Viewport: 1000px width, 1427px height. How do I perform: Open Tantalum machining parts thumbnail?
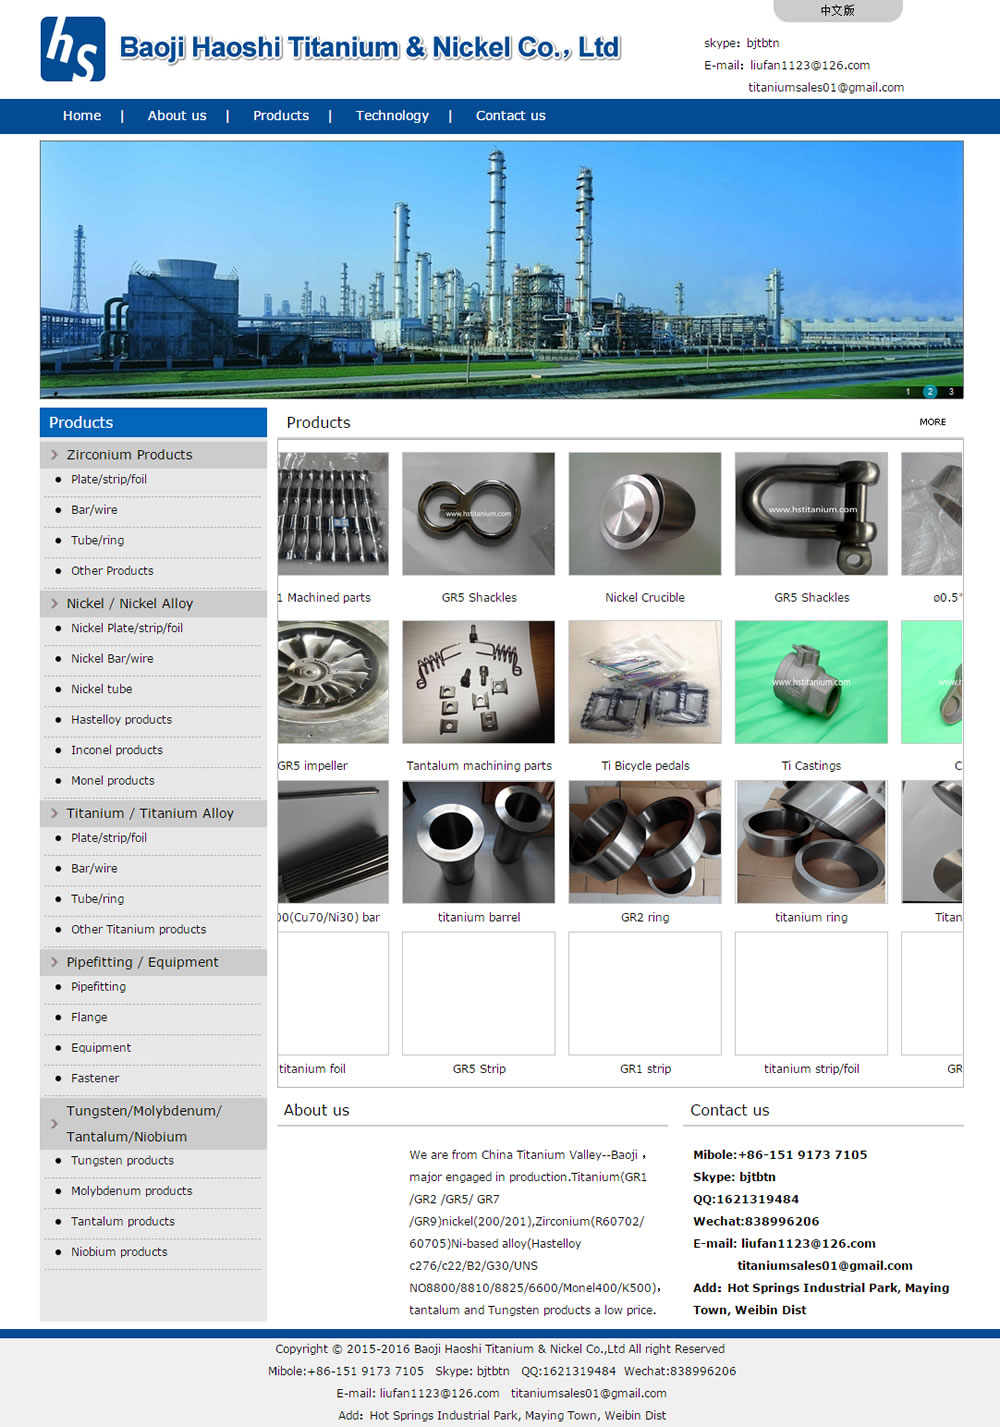click(479, 682)
